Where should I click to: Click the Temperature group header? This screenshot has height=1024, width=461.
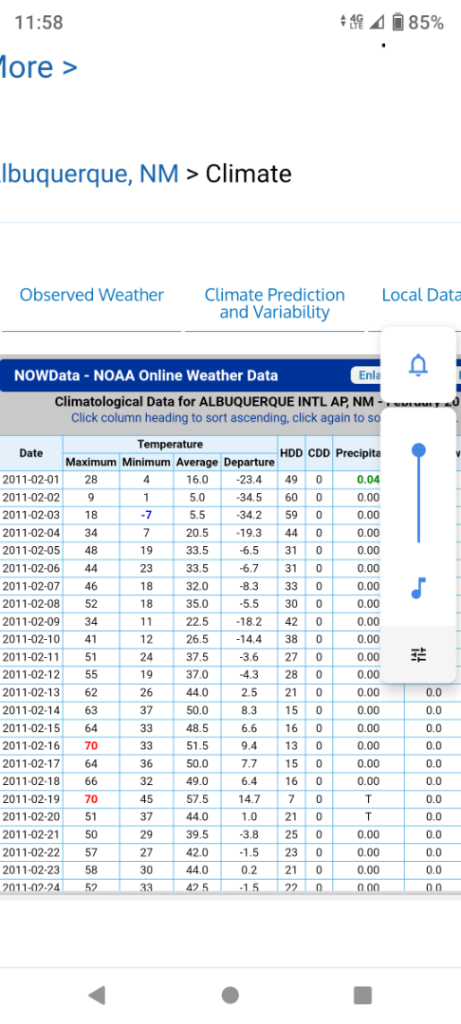click(170, 444)
